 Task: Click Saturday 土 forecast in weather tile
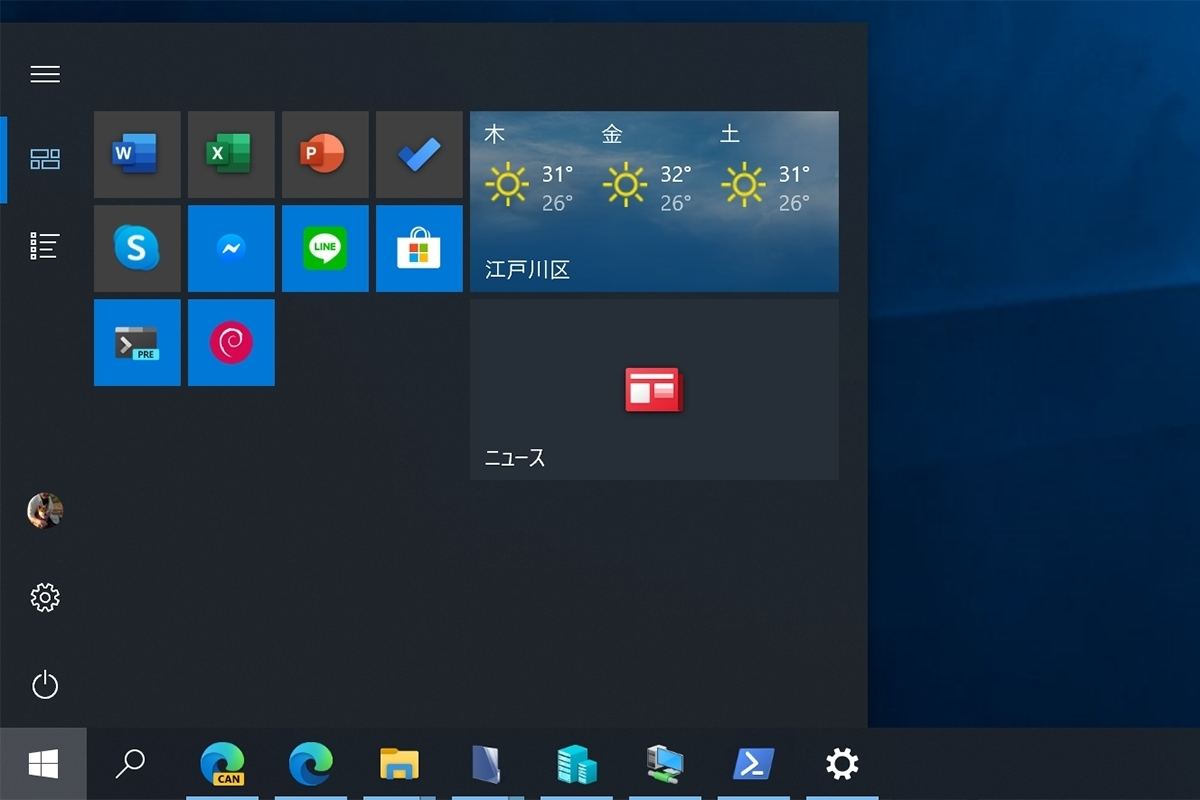pyautogui.click(x=766, y=168)
